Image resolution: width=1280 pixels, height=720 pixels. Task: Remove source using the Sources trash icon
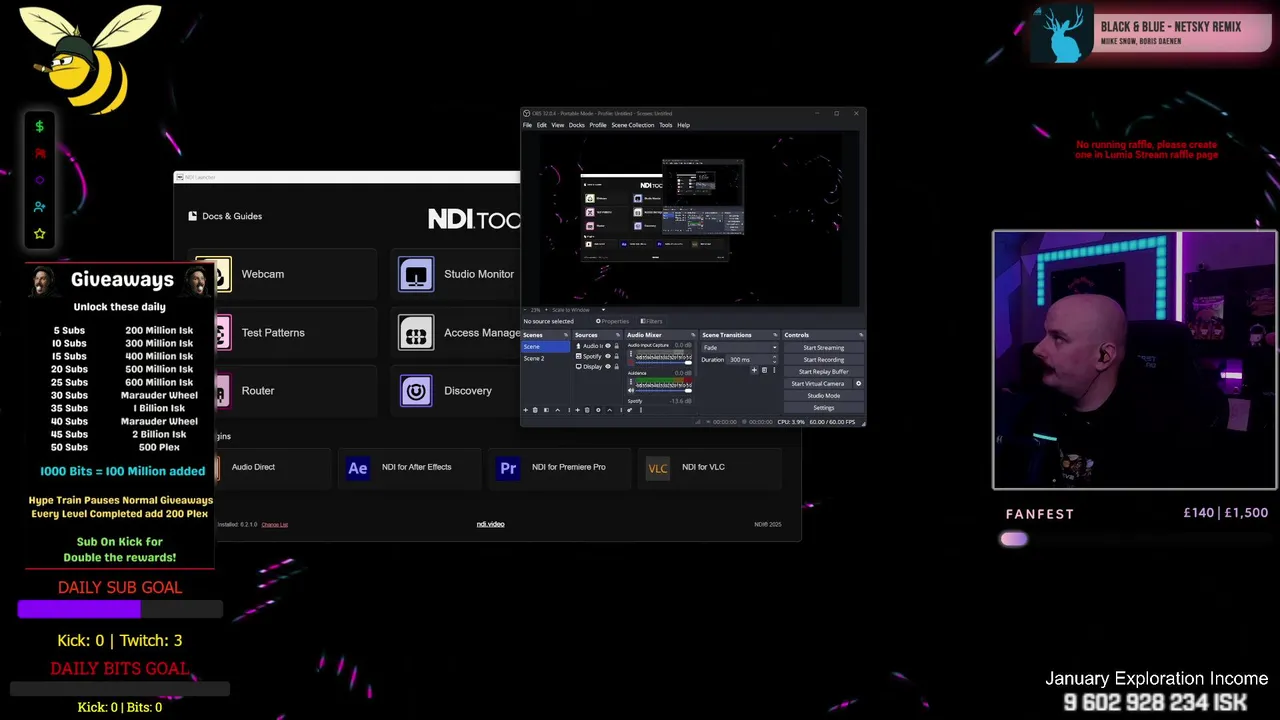[x=587, y=410]
